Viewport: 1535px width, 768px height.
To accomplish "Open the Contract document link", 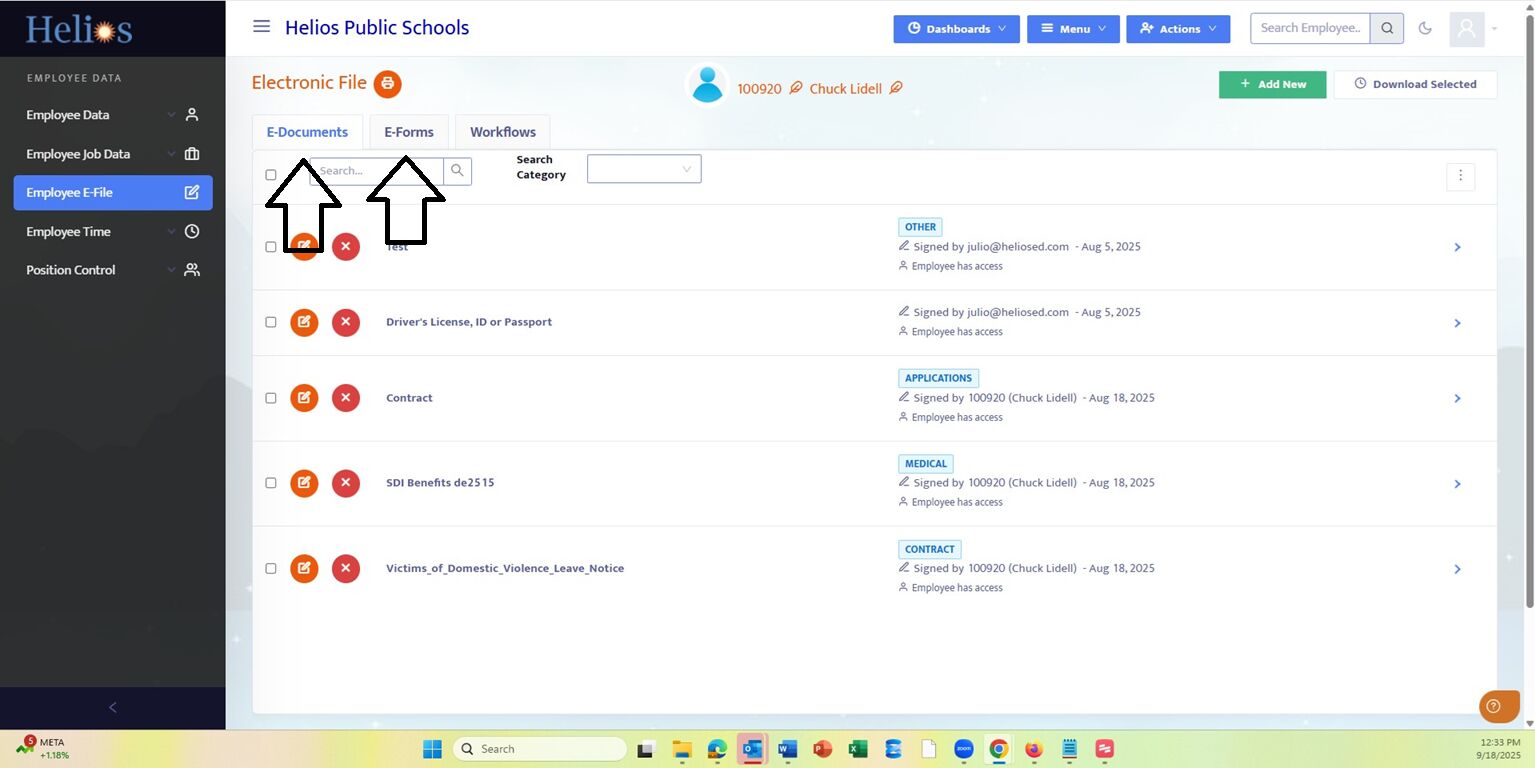I will [409, 398].
